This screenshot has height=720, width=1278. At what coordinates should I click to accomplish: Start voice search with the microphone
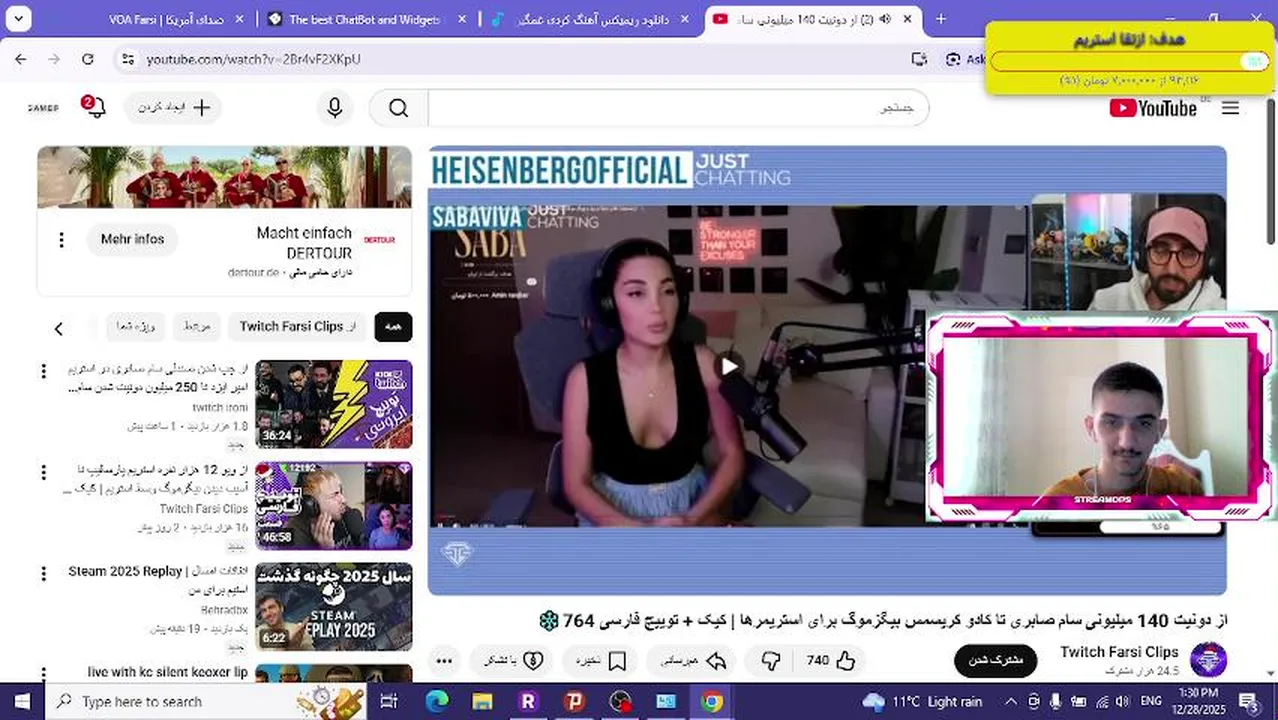point(335,107)
